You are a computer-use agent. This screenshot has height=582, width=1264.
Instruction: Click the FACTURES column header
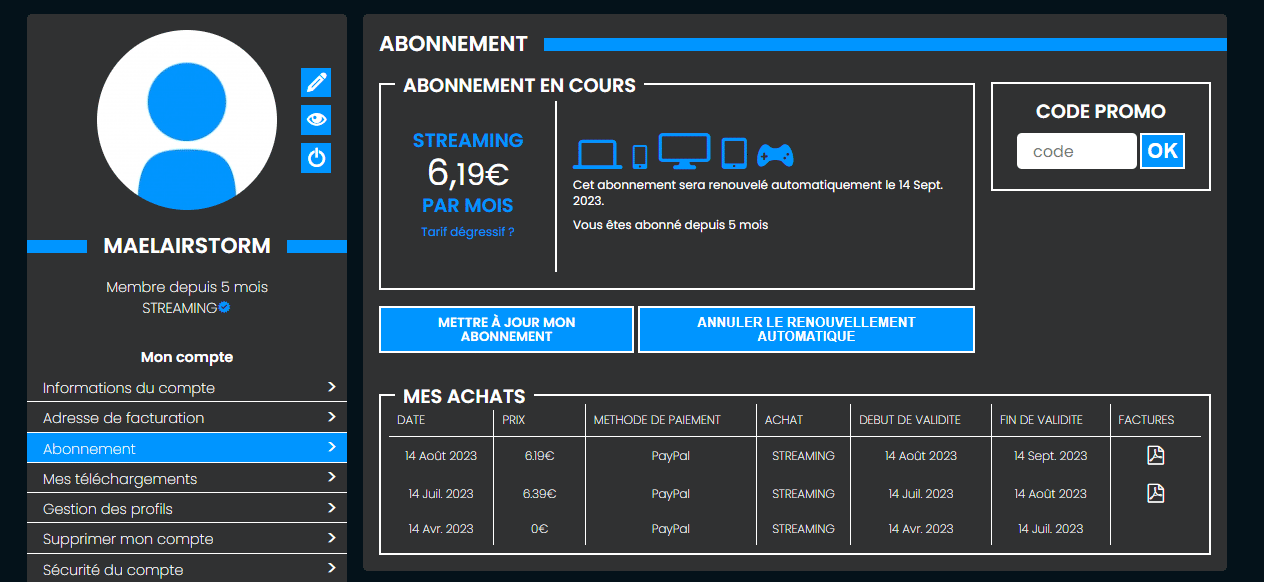click(x=1146, y=420)
